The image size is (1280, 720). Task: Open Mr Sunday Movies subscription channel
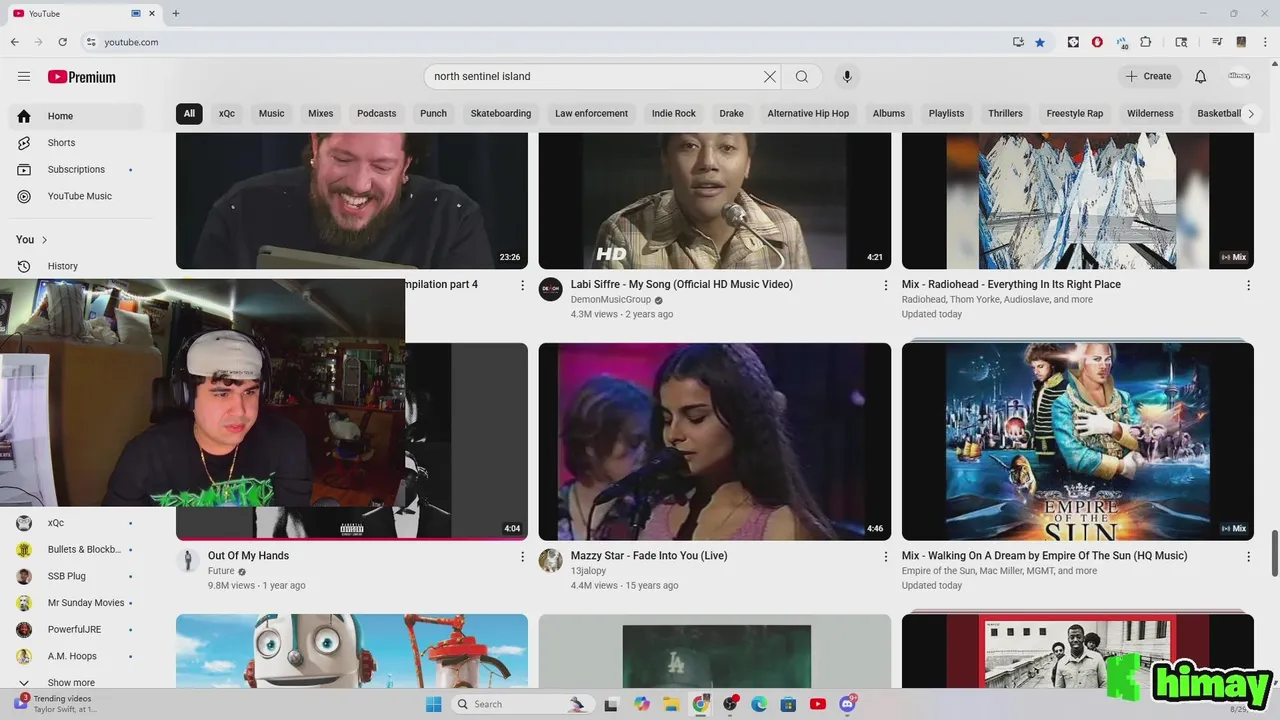pyautogui.click(x=76, y=603)
